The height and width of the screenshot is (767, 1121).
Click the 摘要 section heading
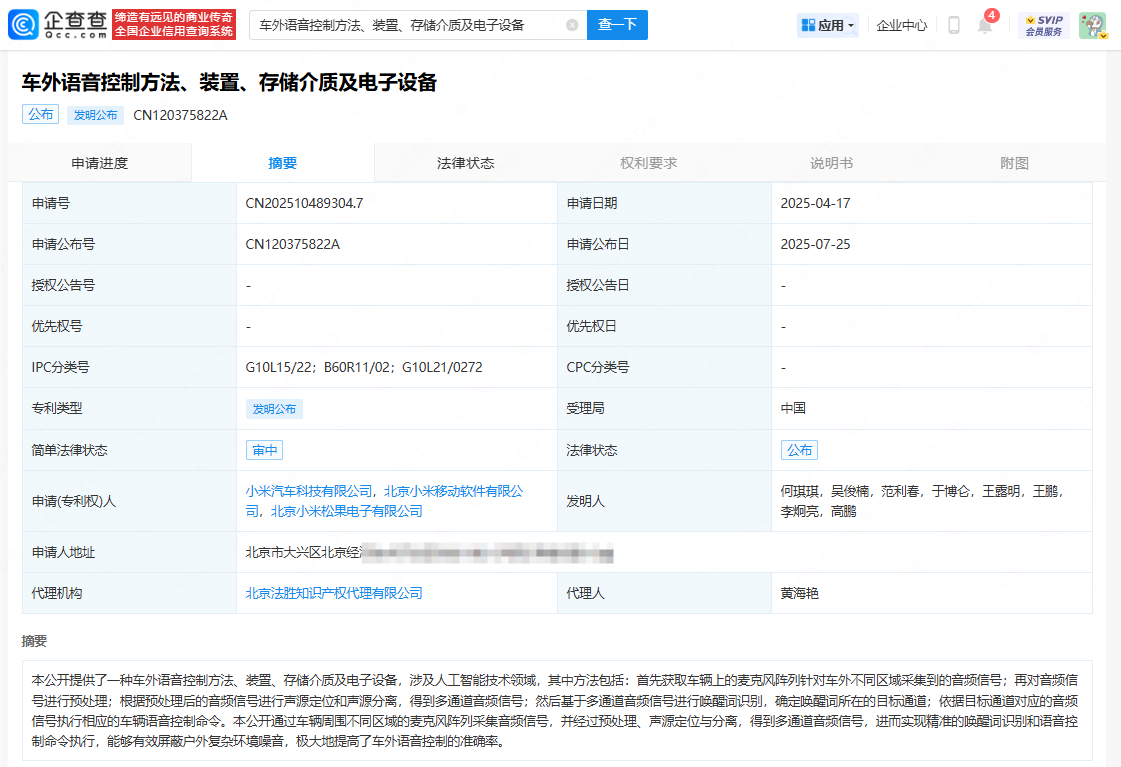tap(34, 641)
